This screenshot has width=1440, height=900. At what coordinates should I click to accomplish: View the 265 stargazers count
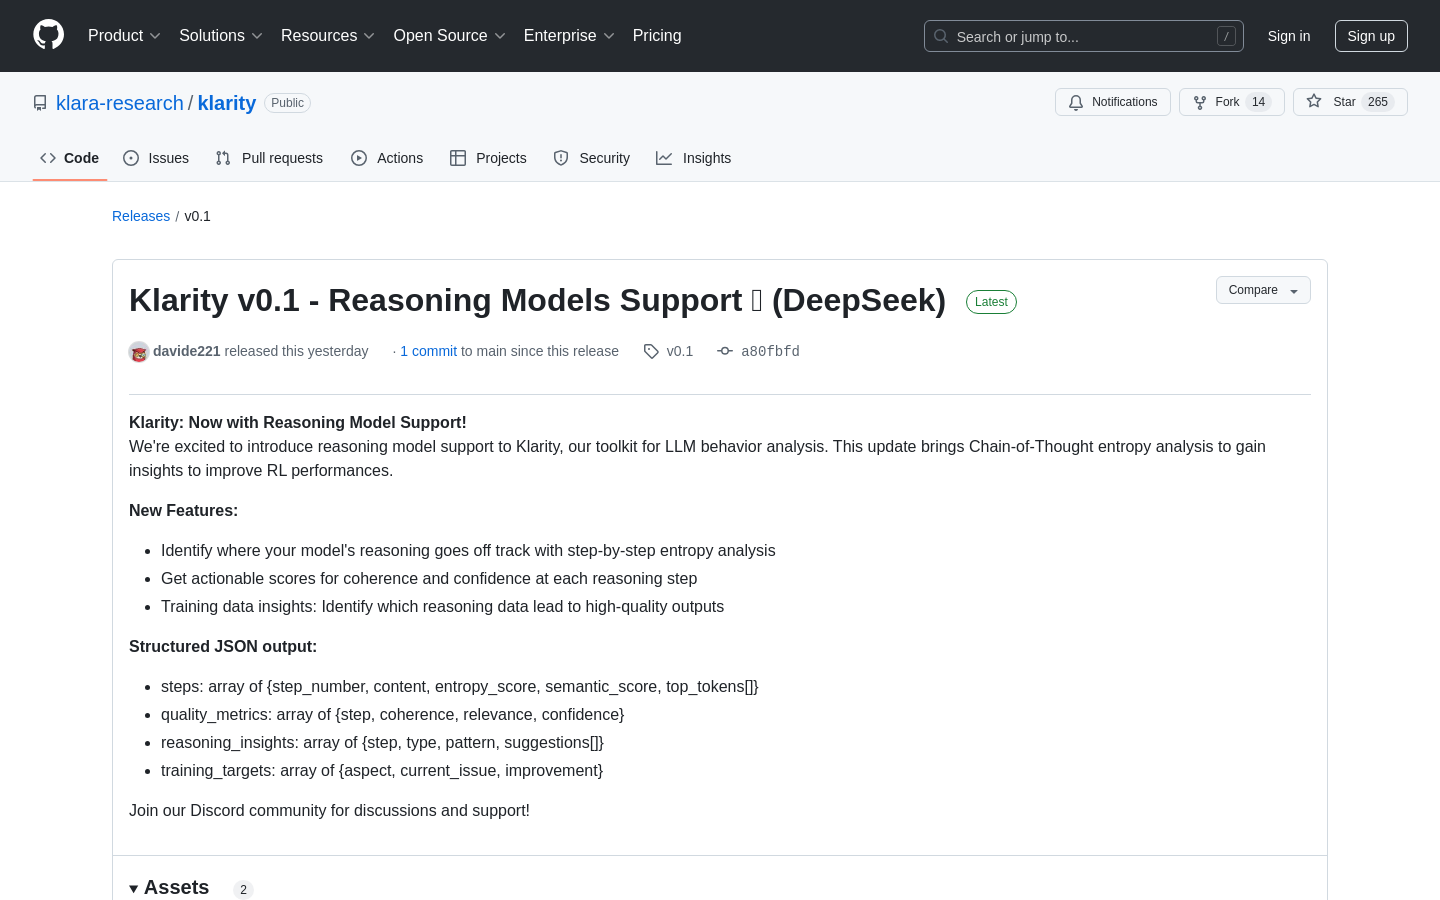(1378, 102)
